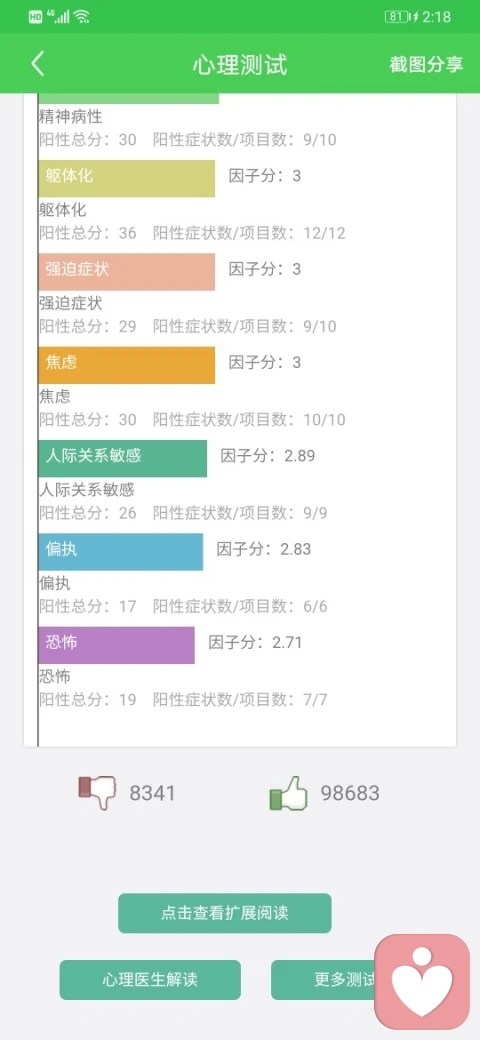Tap the like count 98683

(350, 793)
